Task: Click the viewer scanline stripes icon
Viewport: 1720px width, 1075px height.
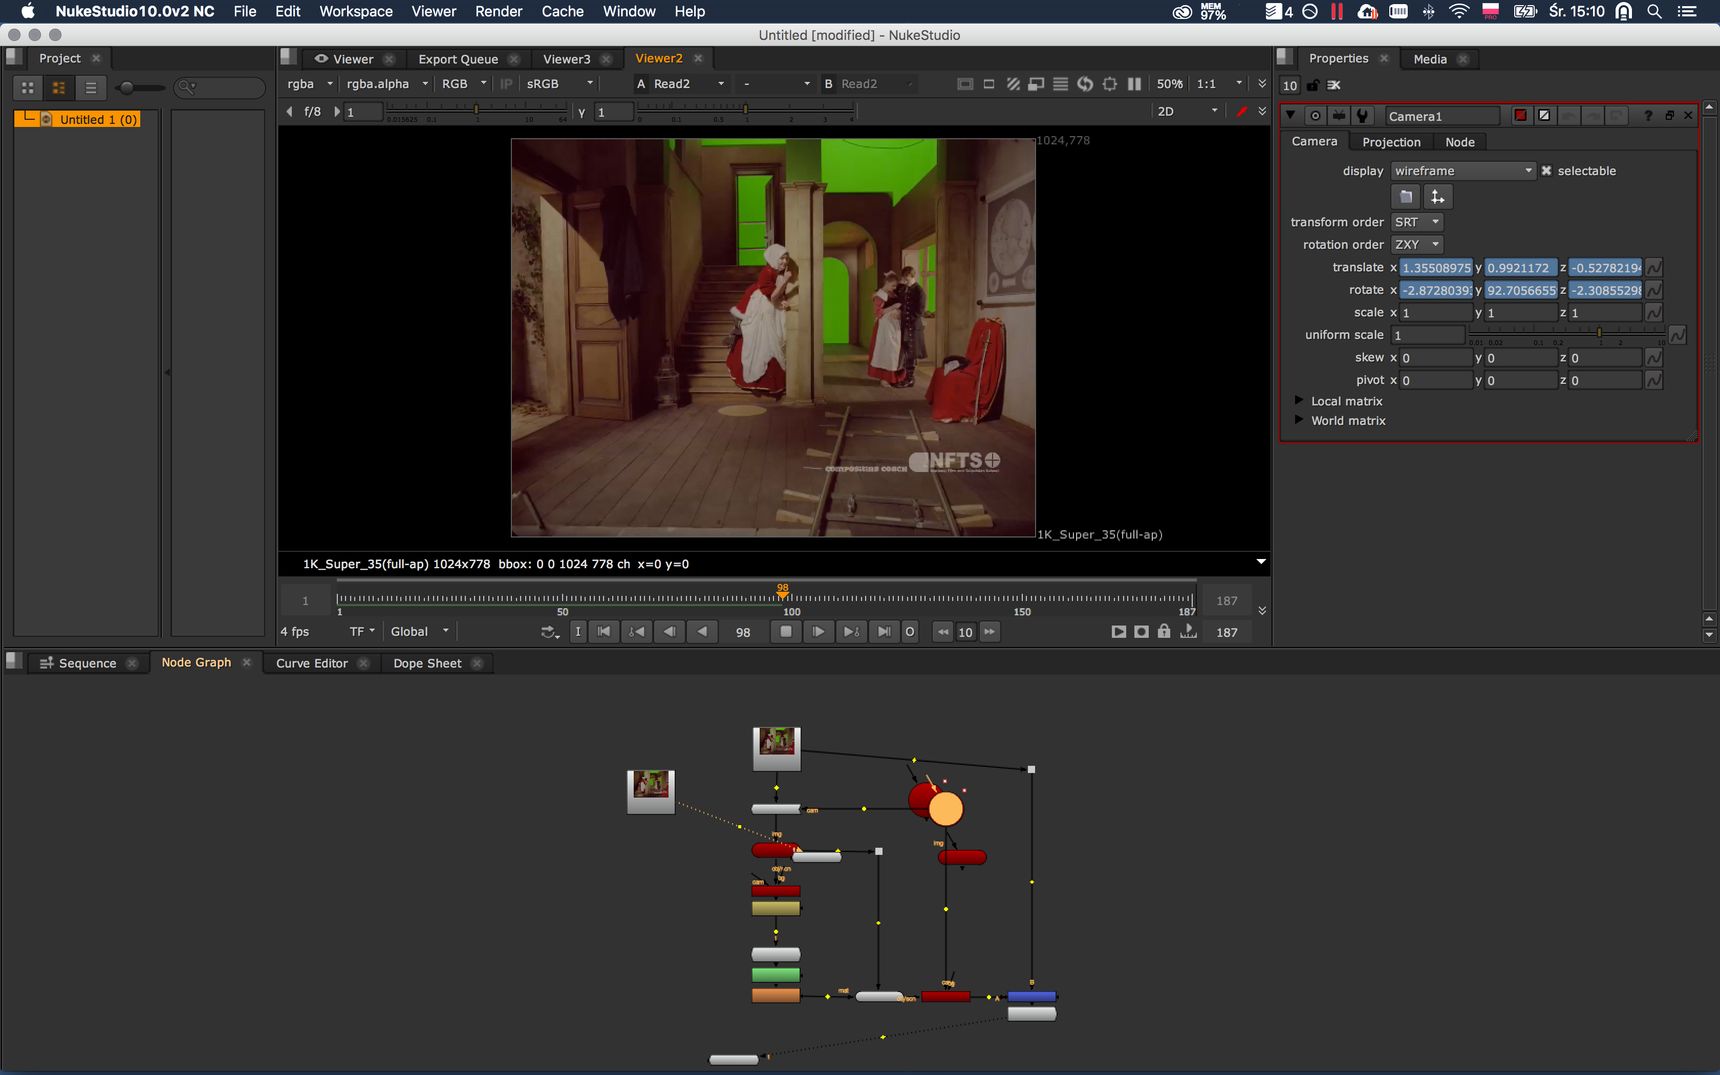Action: tap(1060, 84)
